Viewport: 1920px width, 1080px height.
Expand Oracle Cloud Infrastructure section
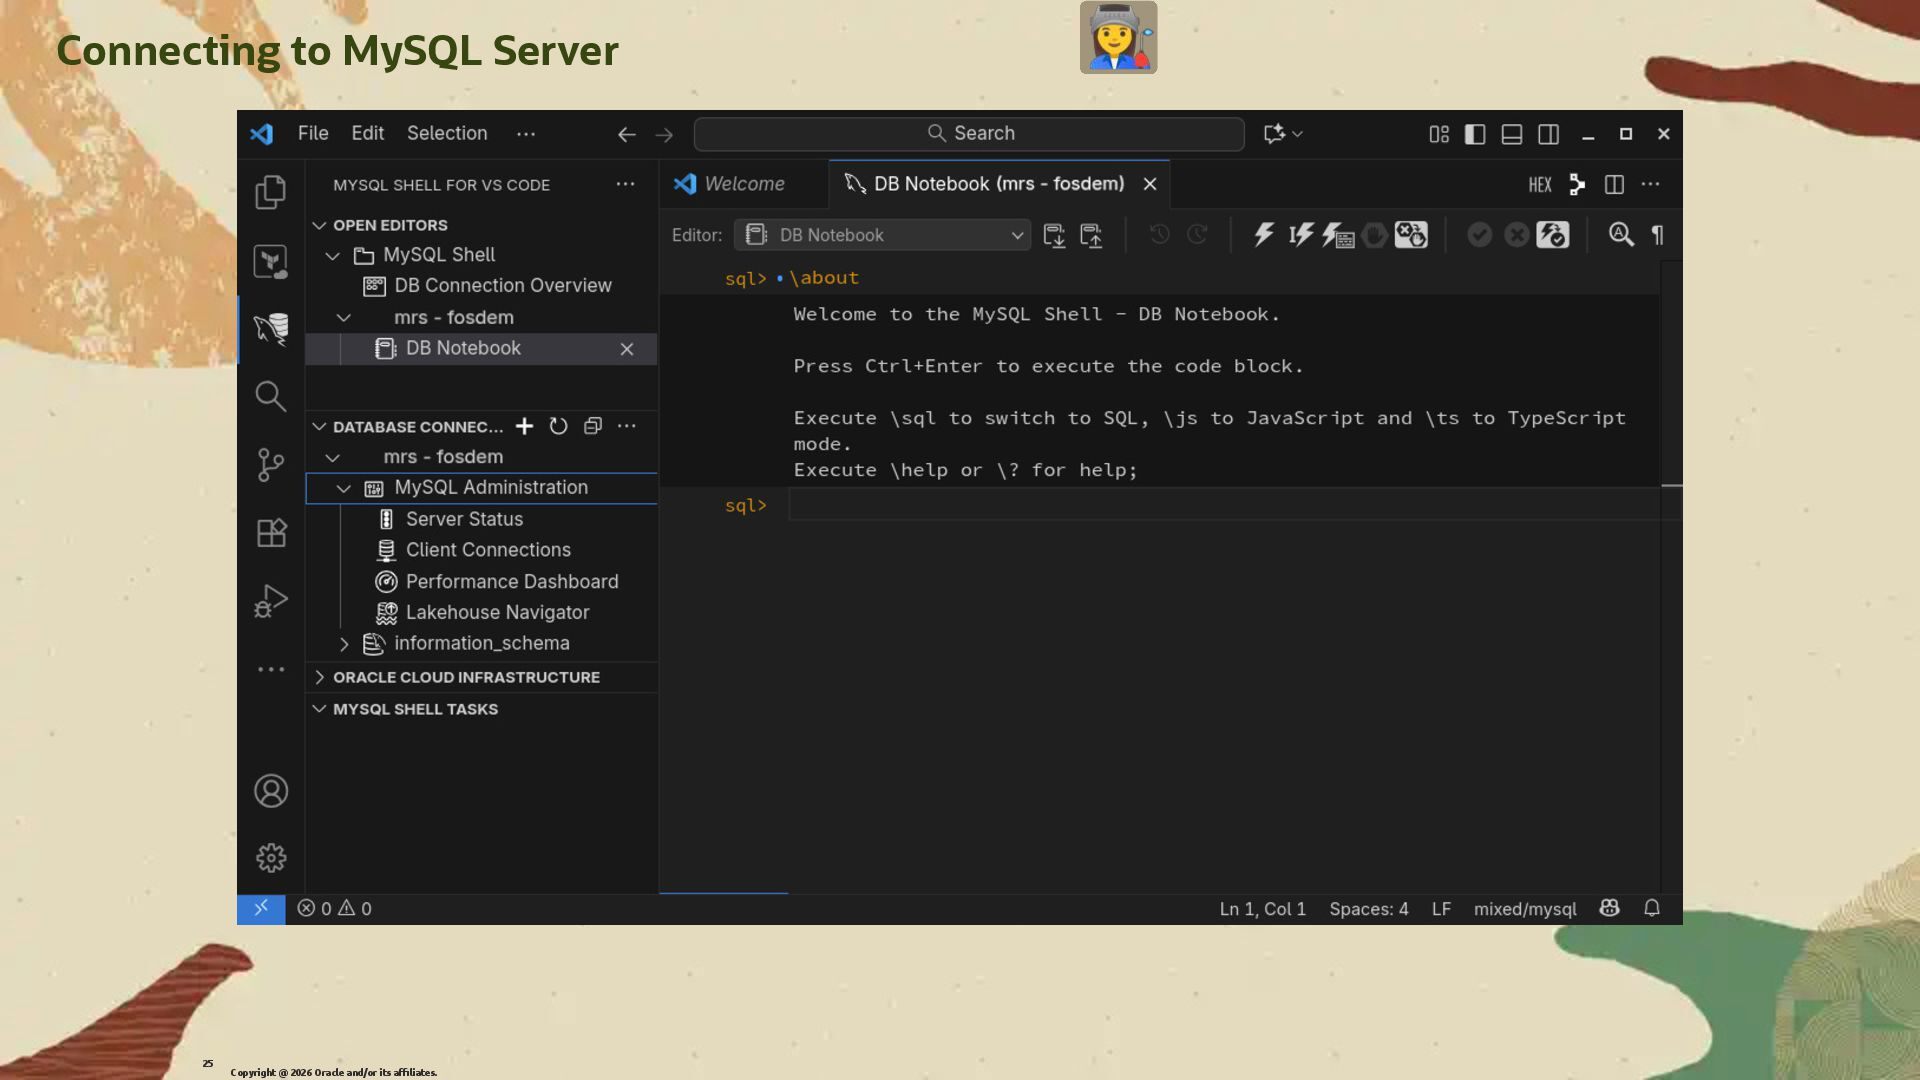(x=466, y=677)
